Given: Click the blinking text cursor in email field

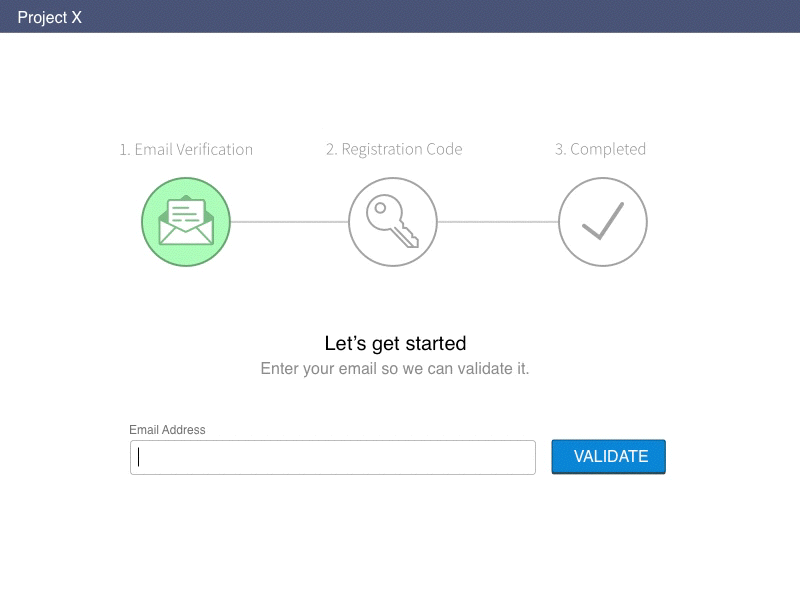Looking at the screenshot, I should point(139,457).
